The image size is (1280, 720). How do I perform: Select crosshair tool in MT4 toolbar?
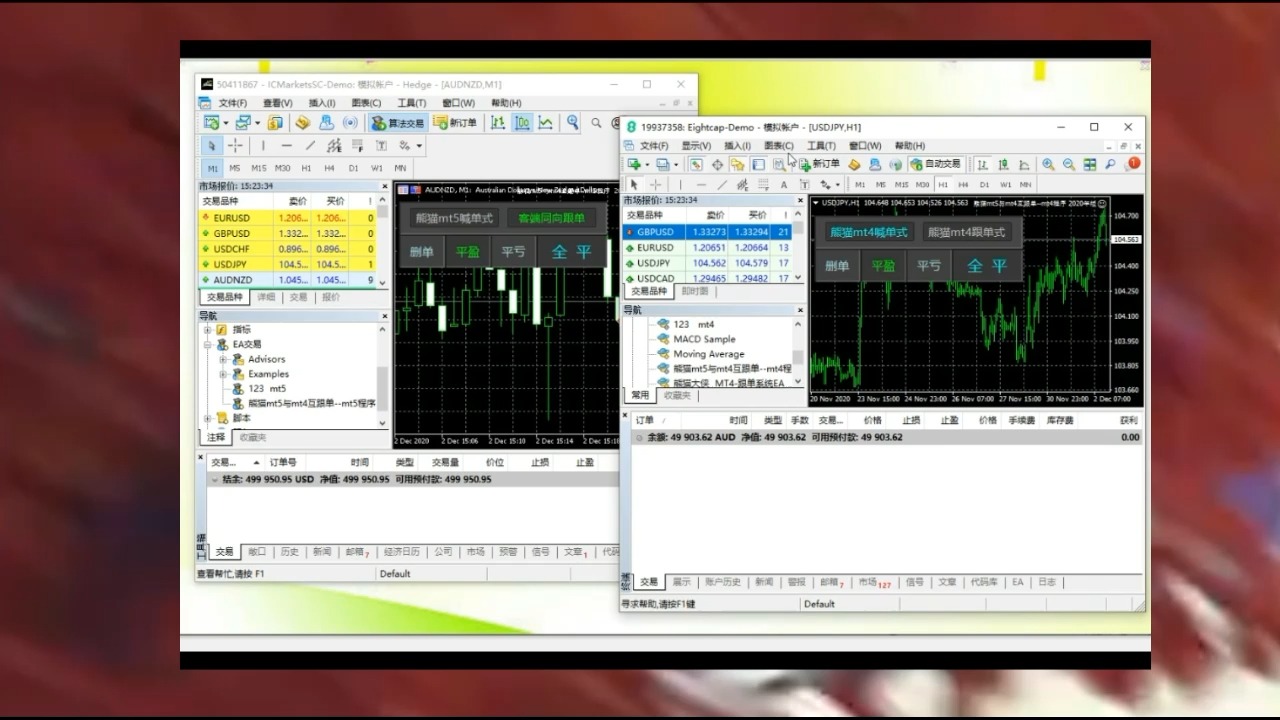656,184
